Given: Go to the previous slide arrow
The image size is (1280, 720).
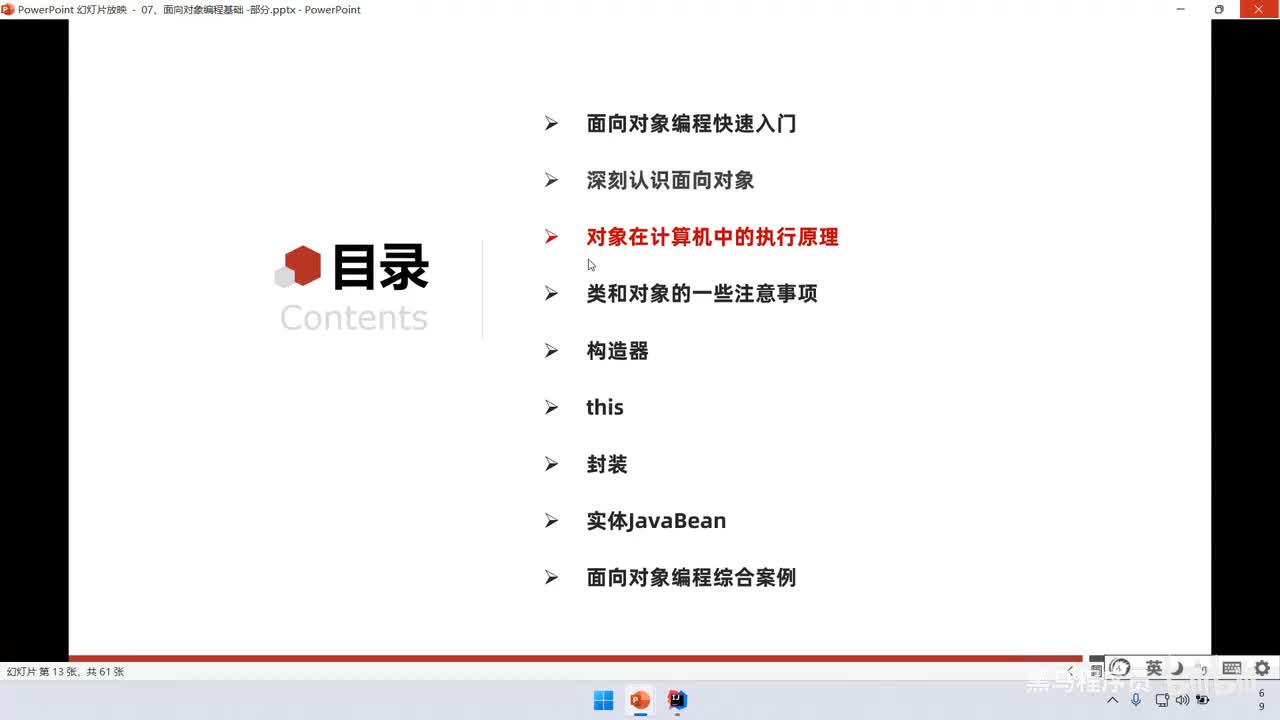Looking at the screenshot, I should [1070, 670].
